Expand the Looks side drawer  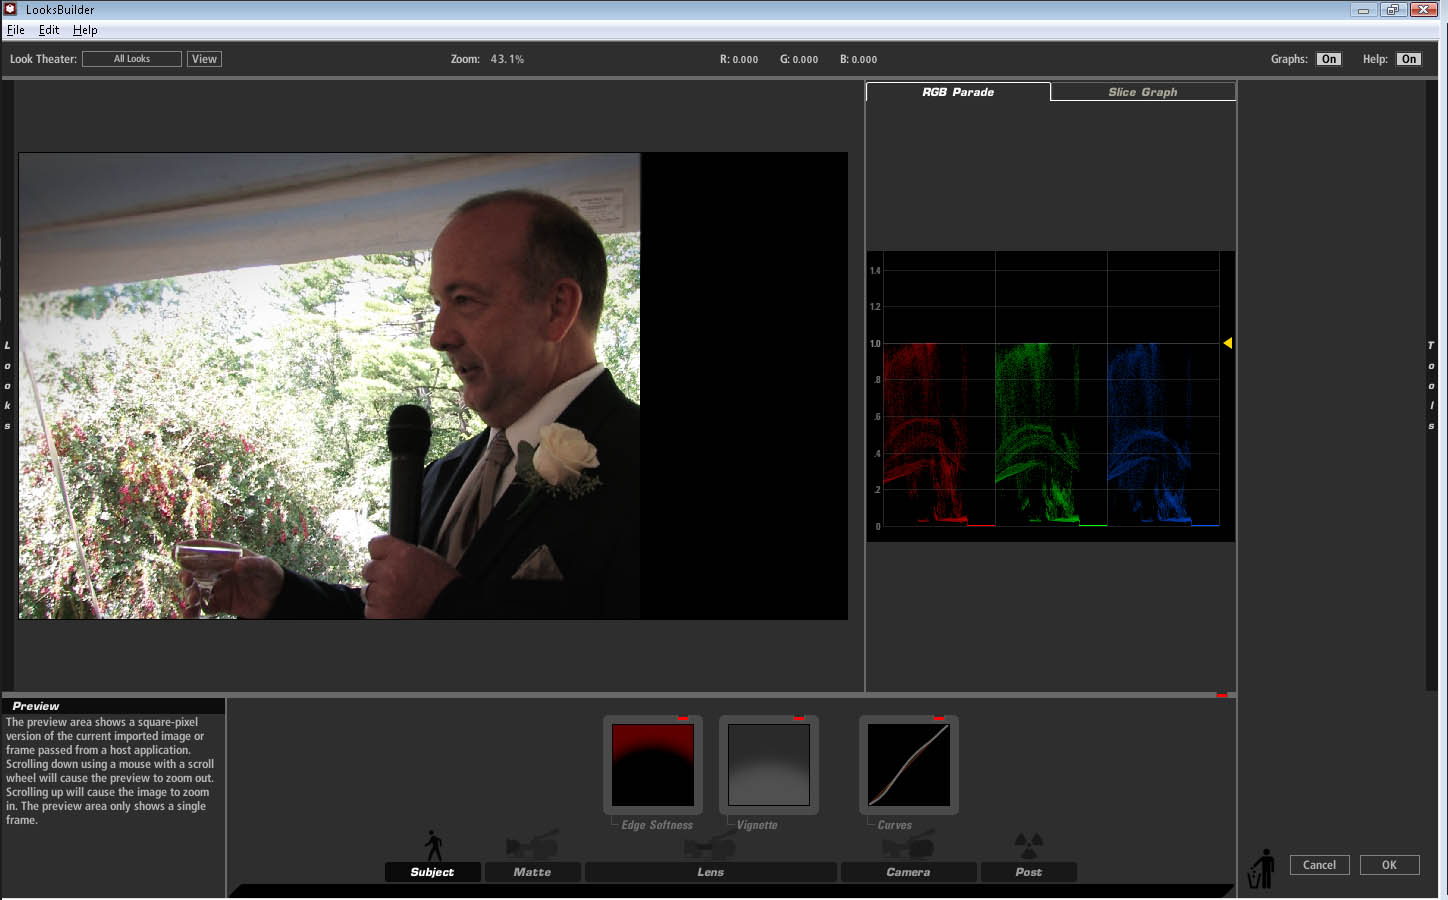tap(7, 385)
